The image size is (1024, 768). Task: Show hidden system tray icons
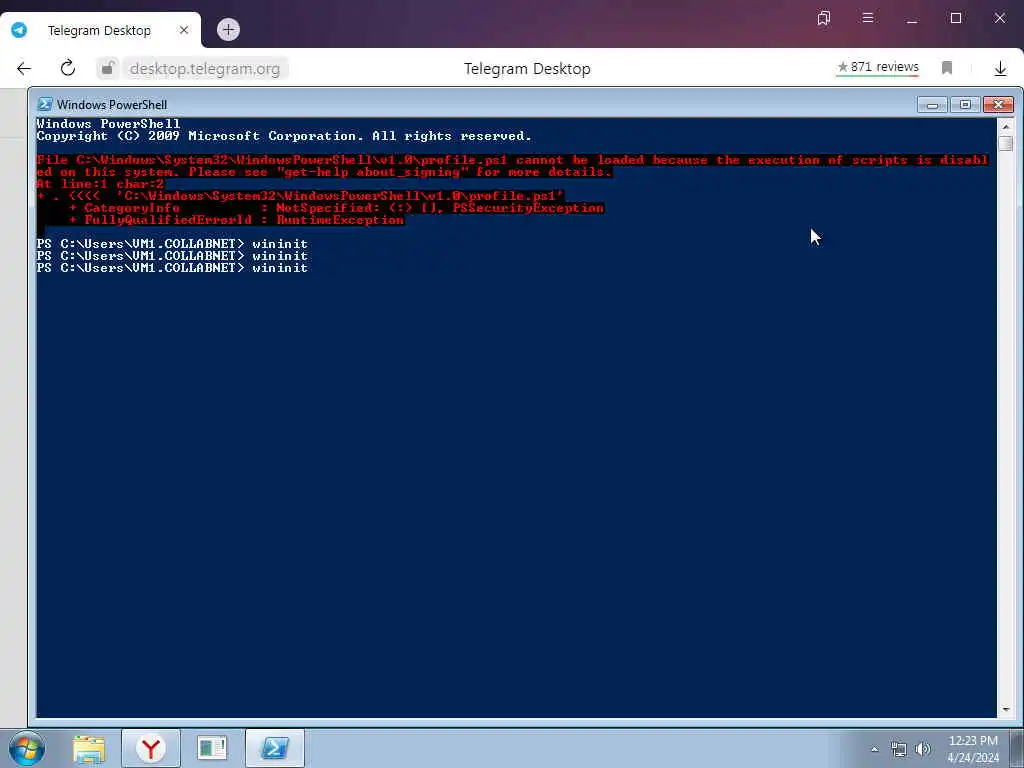(x=874, y=749)
